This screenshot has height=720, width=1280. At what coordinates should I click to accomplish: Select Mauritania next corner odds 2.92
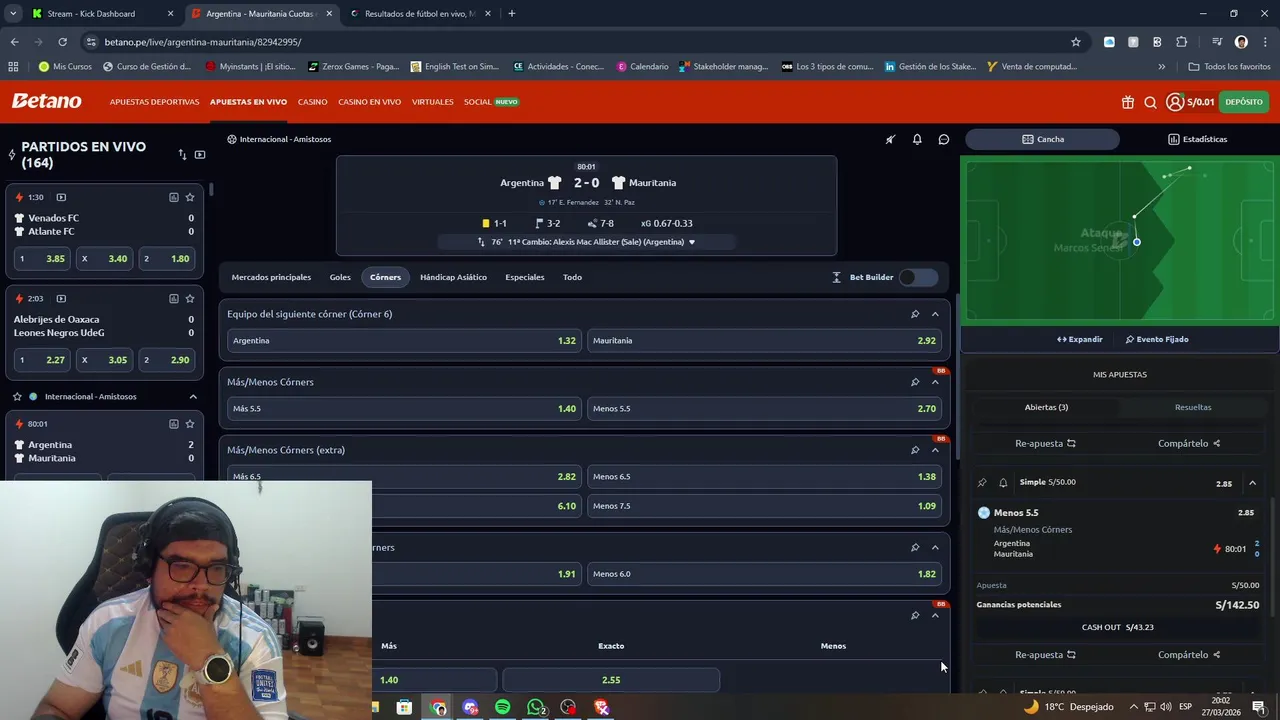(x=764, y=341)
